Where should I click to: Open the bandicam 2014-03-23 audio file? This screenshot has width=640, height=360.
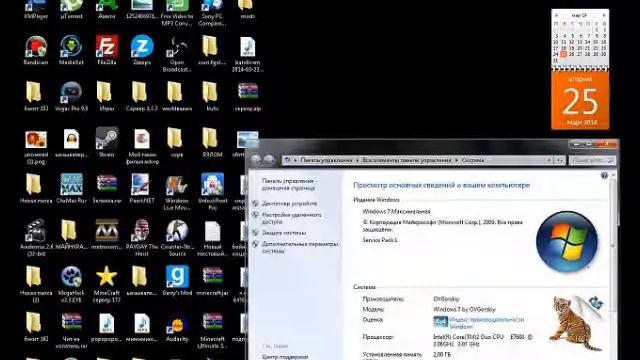[x=247, y=53]
